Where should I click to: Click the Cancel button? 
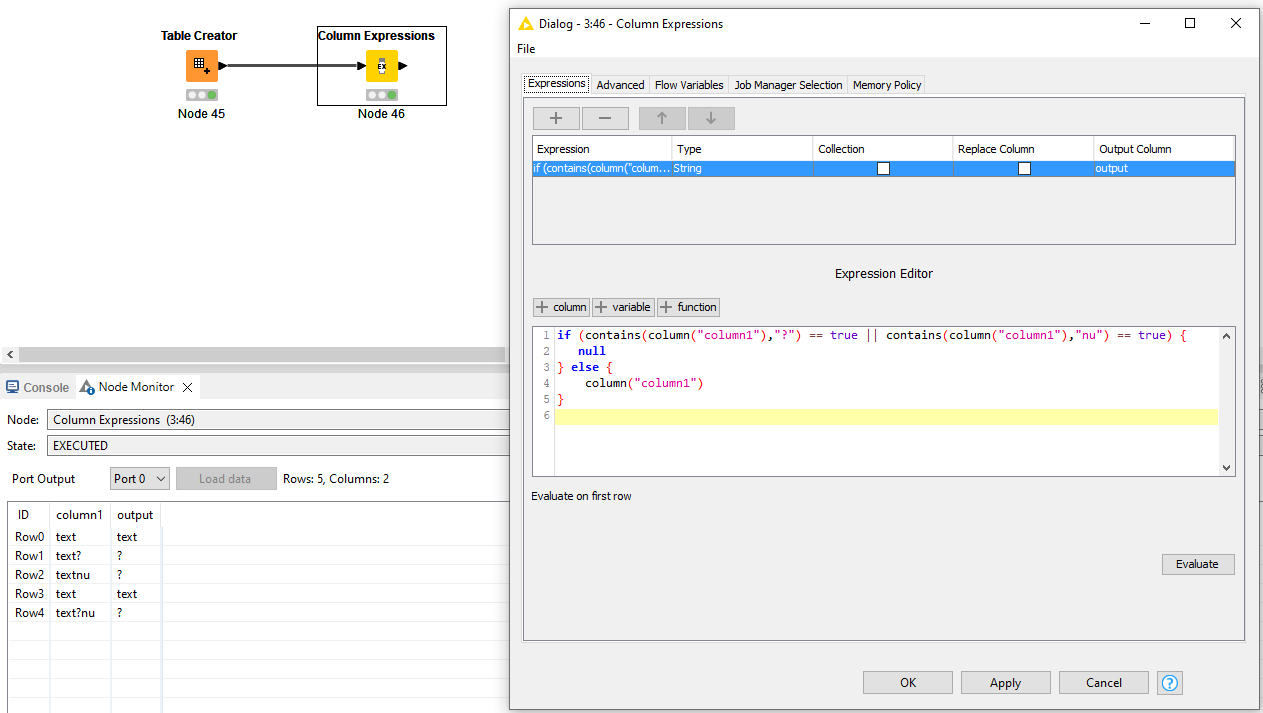coord(1104,683)
